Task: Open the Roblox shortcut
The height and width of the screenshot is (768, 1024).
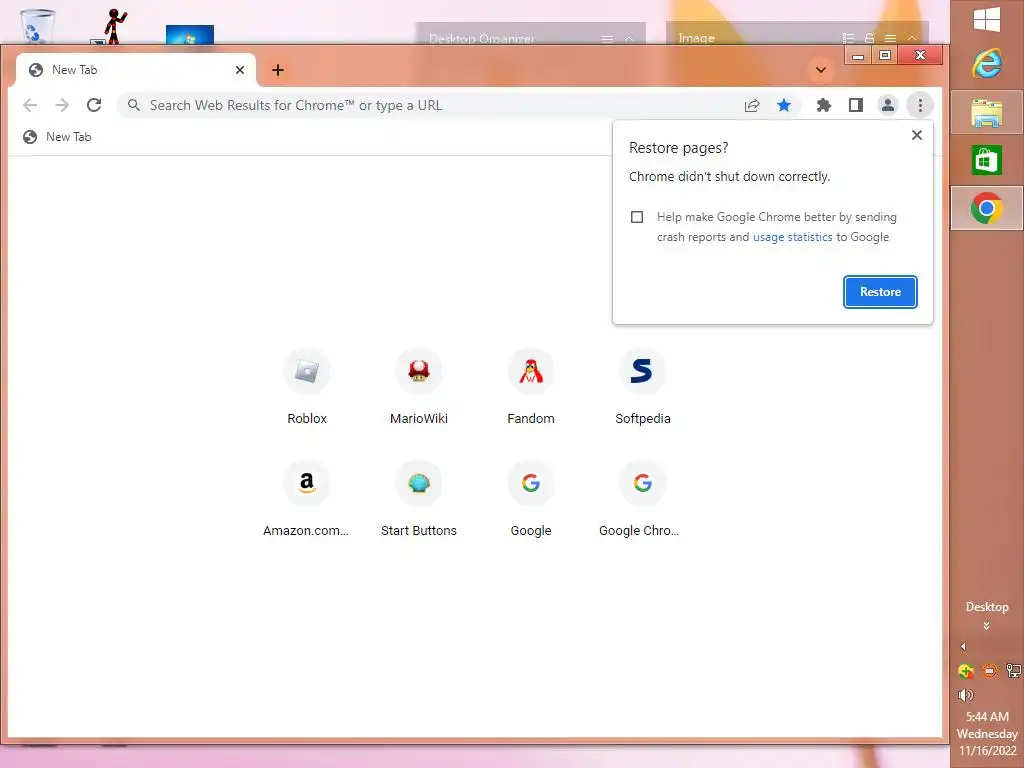Action: tap(306, 387)
